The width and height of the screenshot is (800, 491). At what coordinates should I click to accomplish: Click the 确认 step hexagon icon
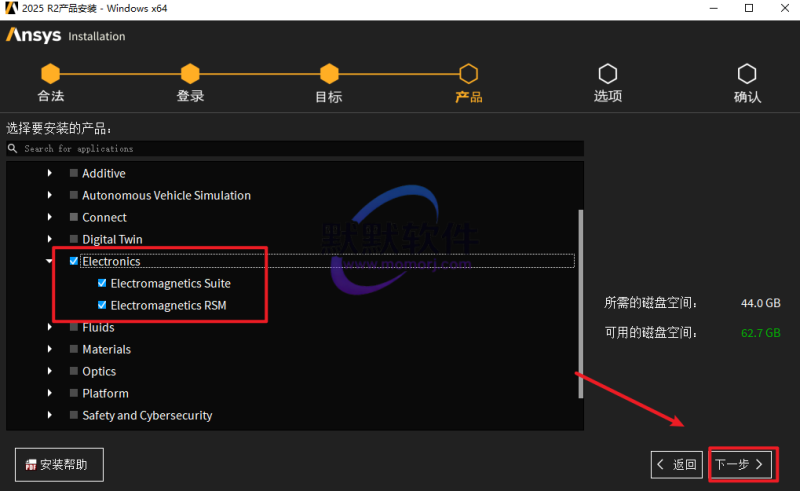click(x=746, y=74)
